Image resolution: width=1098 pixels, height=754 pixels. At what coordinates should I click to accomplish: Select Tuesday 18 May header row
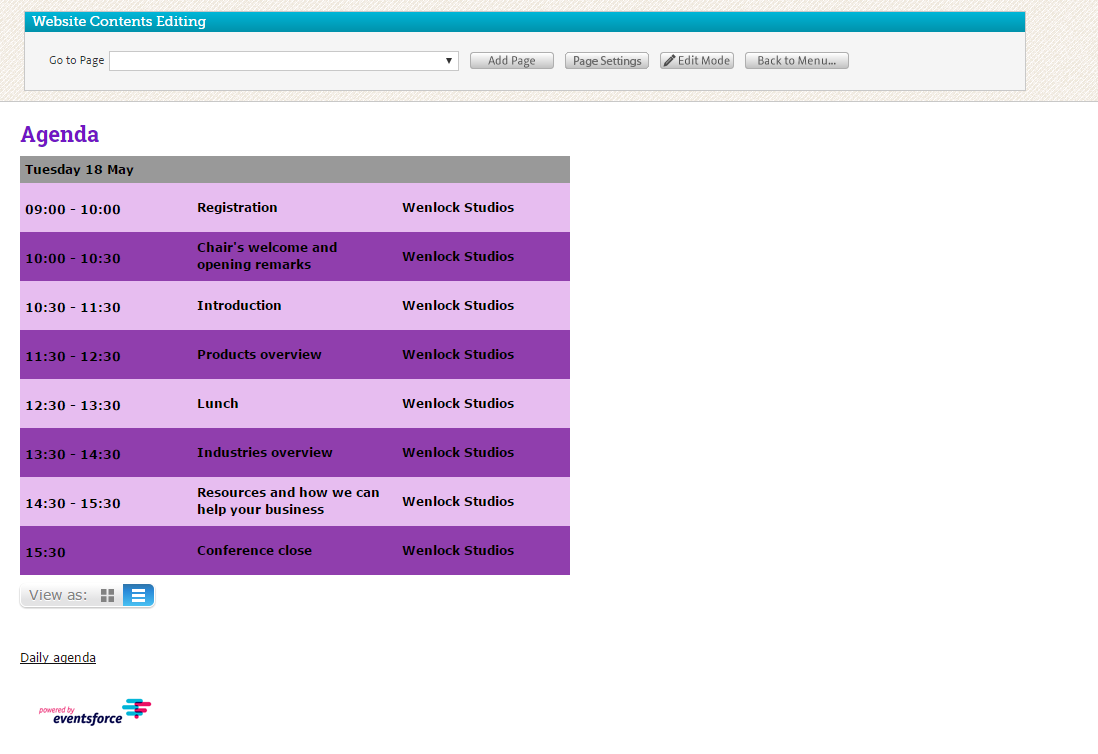[295, 169]
